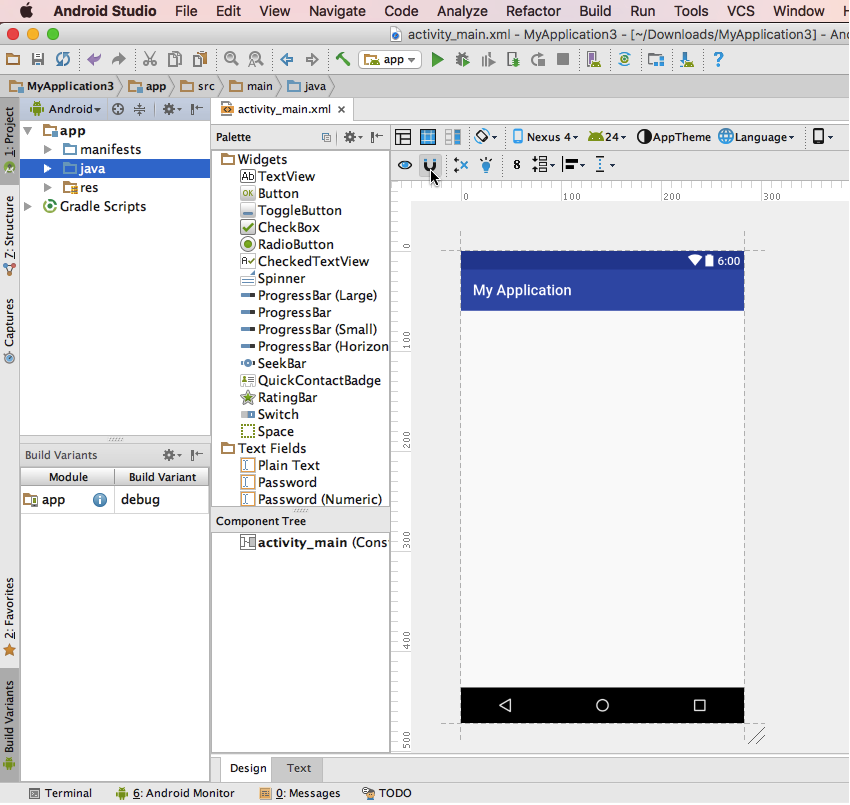The image size is (850, 805).
Task: Click the Clear All Constraints icon
Action: pos(461,165)
